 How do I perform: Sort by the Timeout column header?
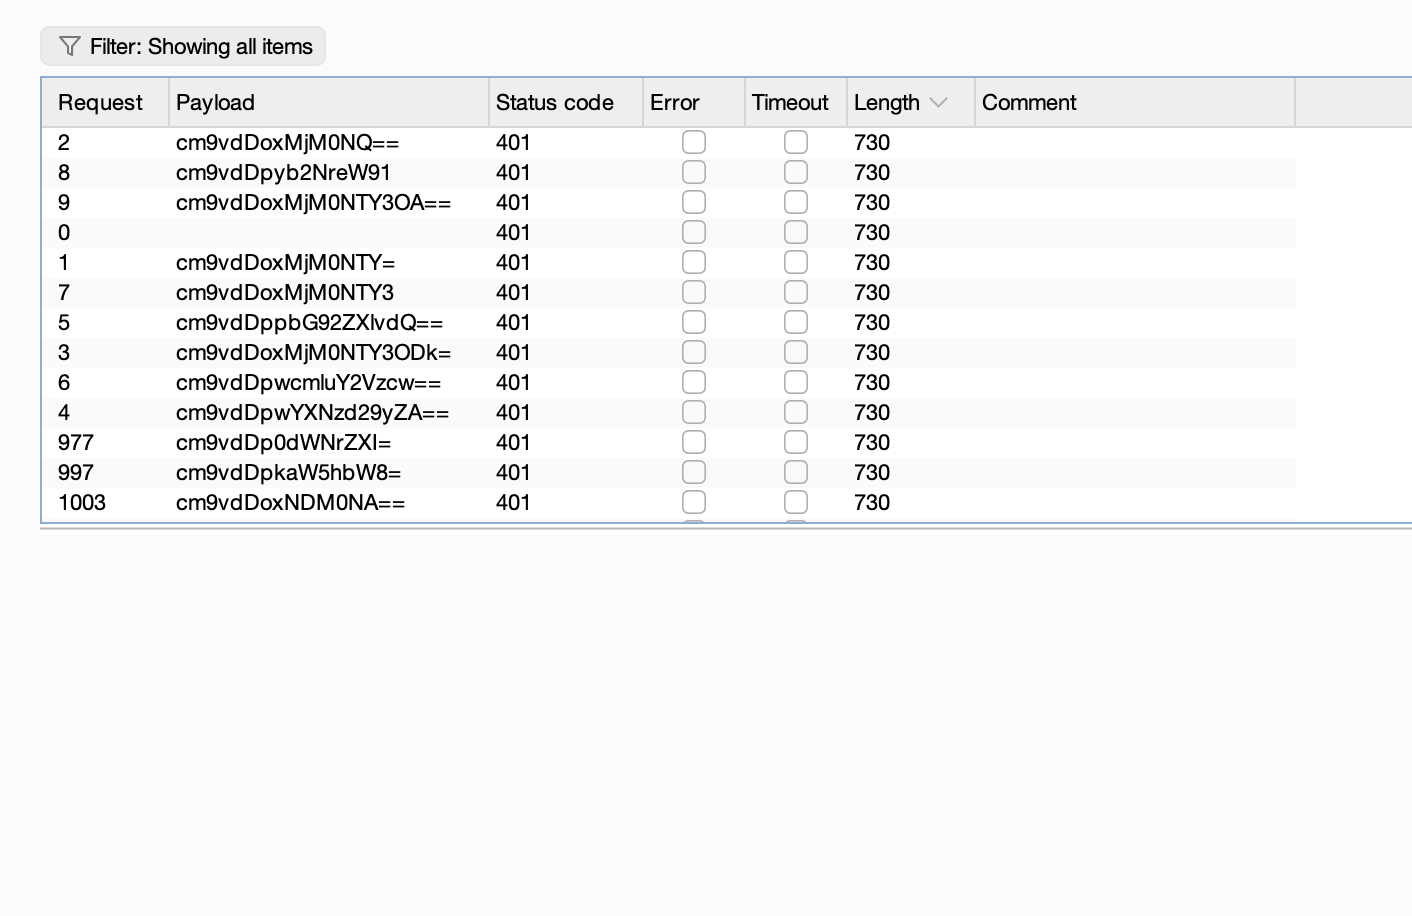tap(796, 102)
